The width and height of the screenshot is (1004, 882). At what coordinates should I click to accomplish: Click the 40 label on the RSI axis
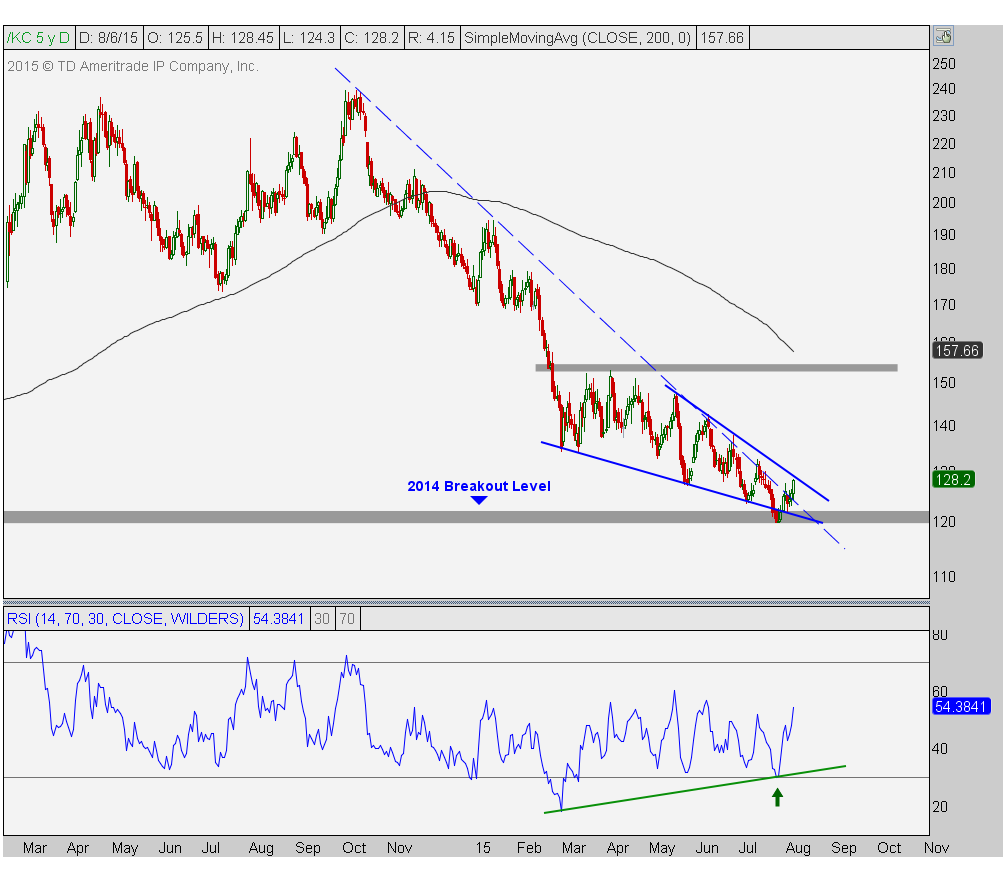pyautogui.click(x=940, y=749)
